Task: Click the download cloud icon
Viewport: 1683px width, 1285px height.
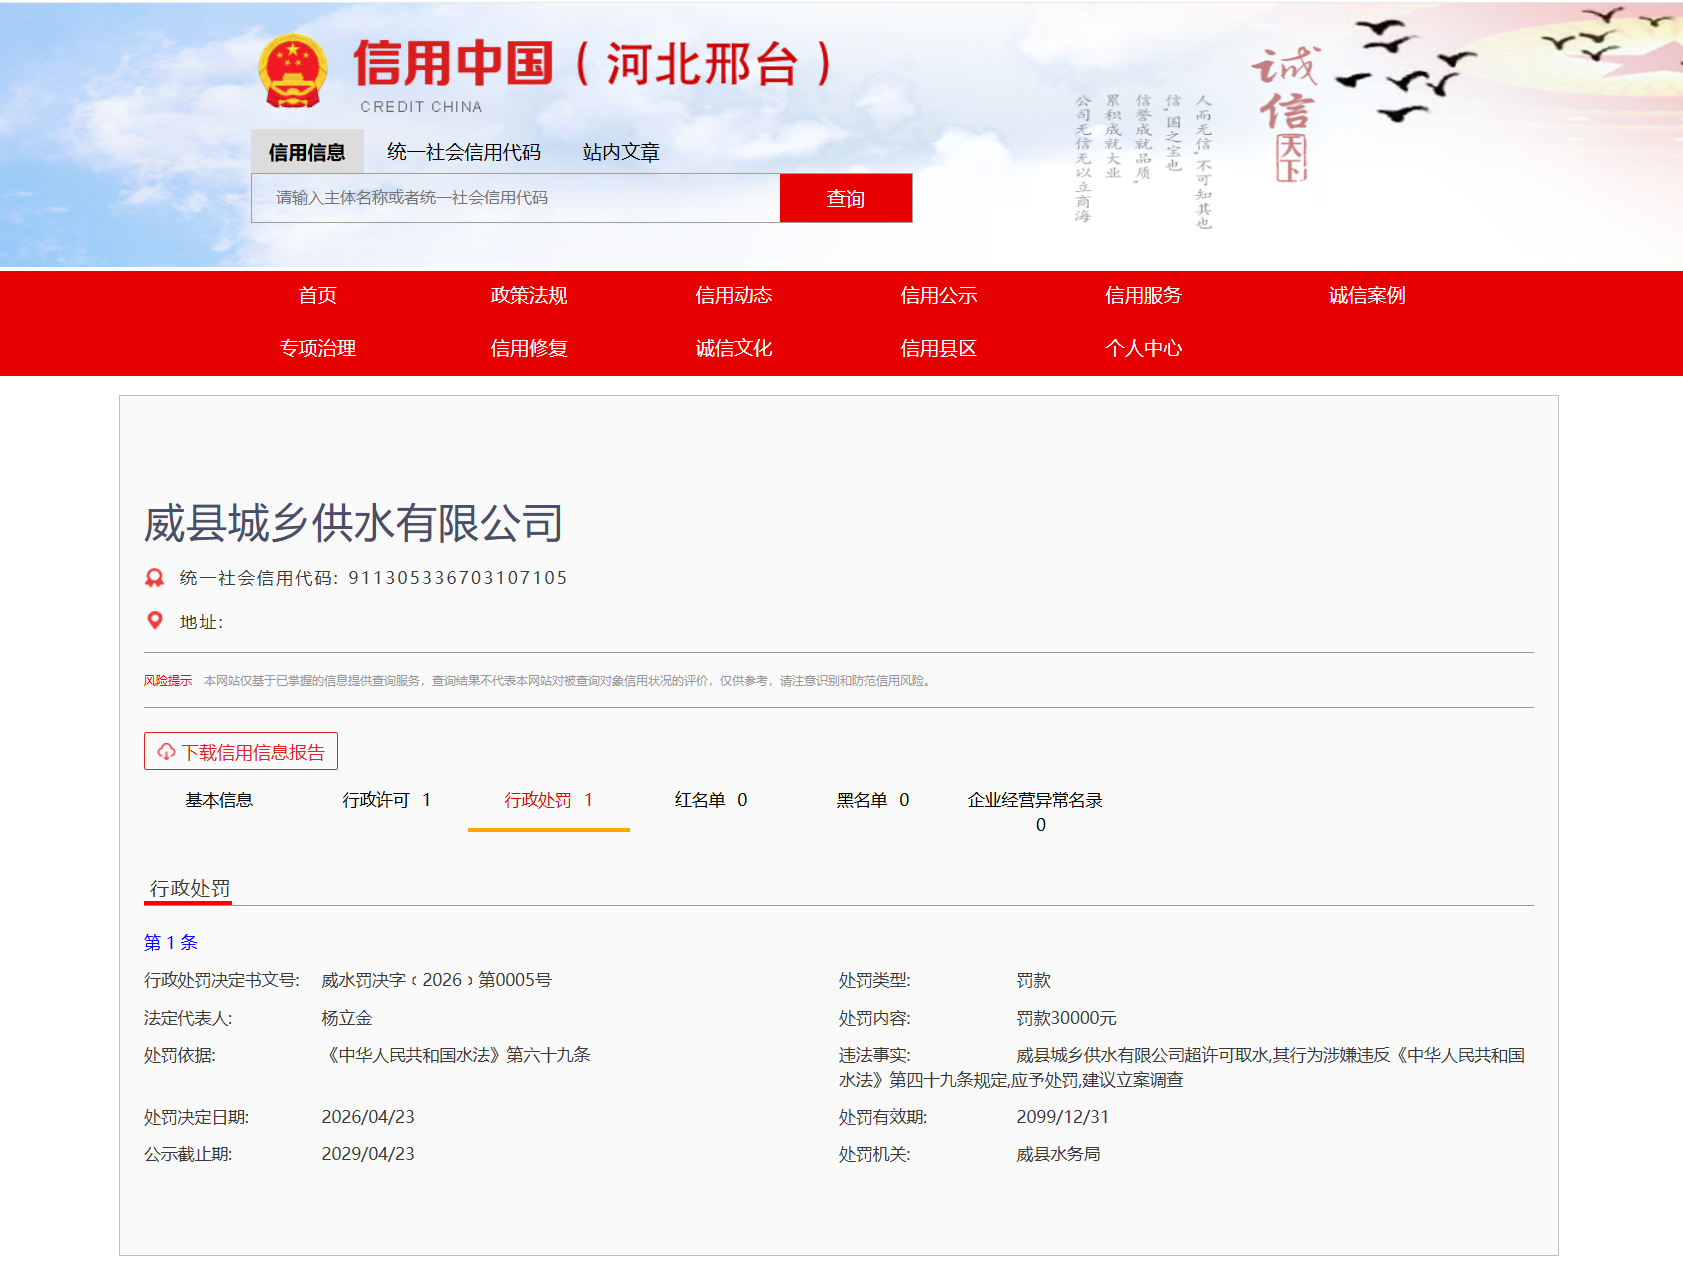Action: (166, 752)
